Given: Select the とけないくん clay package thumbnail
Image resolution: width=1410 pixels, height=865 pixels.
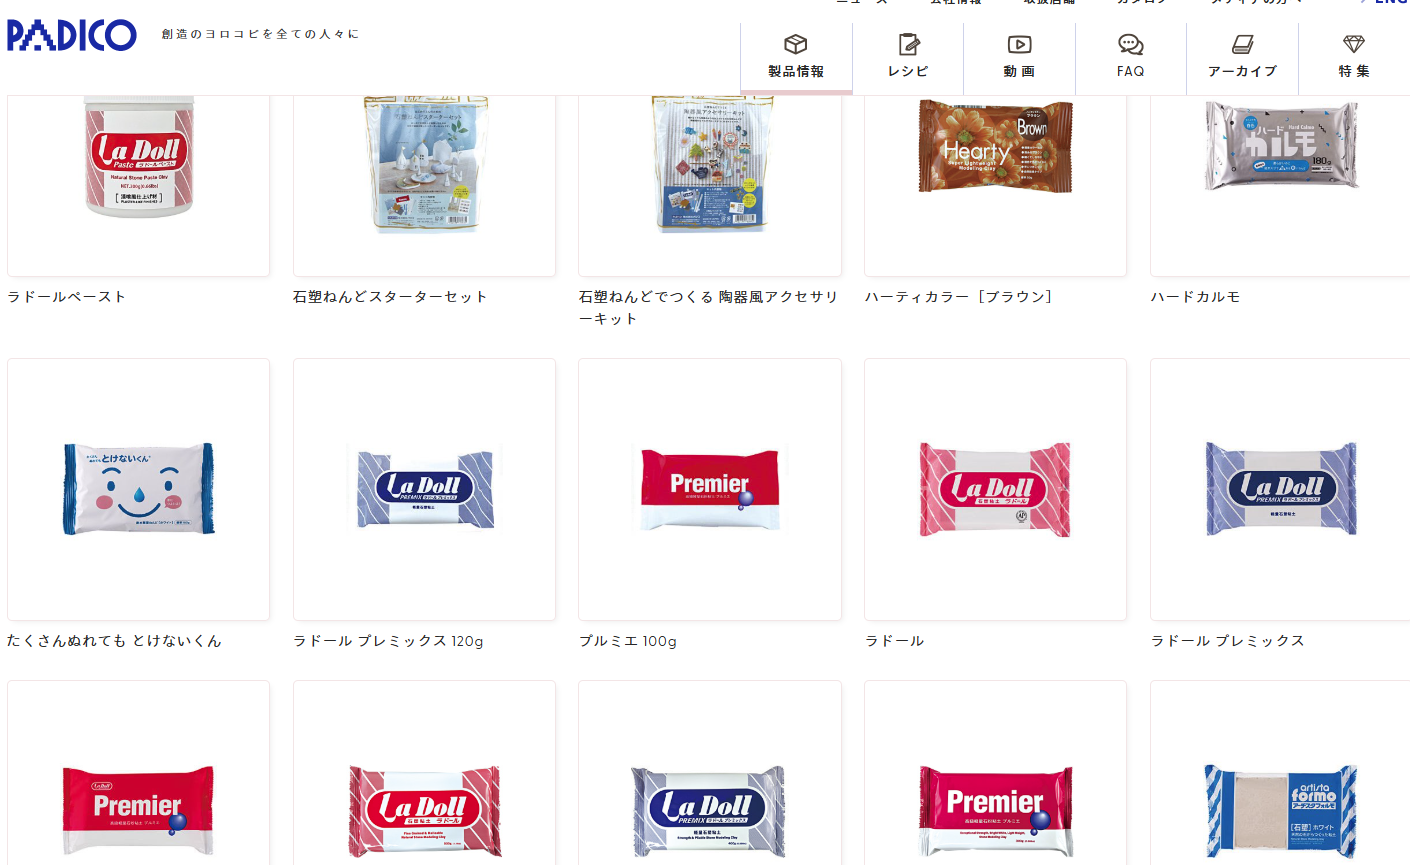Looking at the screenshot, I should [138, 489].
